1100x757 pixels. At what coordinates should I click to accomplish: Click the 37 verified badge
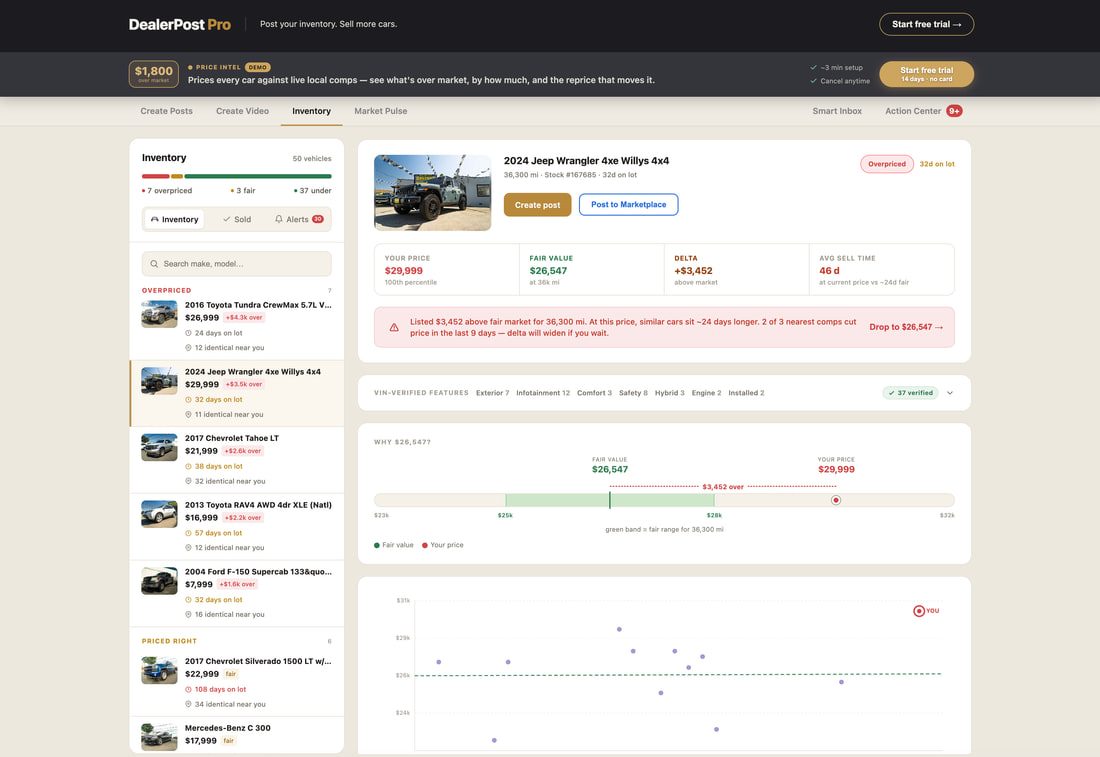click(910, 393)
